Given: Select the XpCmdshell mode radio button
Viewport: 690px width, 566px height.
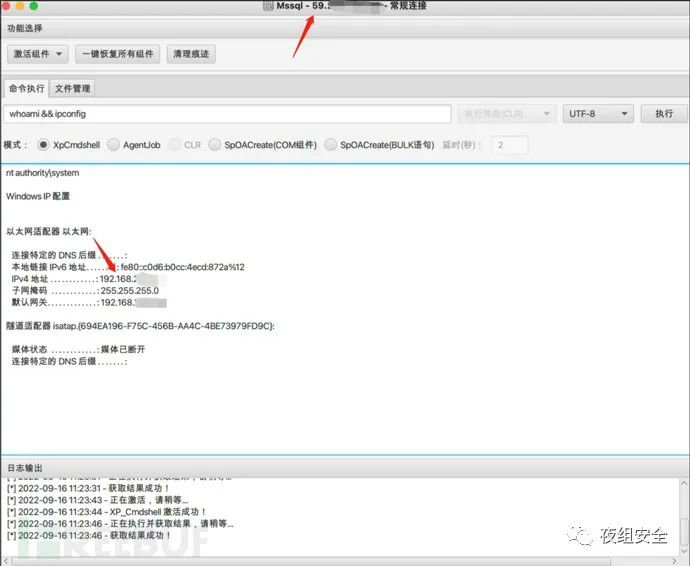Looking at the screenshot, I should coord(43,145).
